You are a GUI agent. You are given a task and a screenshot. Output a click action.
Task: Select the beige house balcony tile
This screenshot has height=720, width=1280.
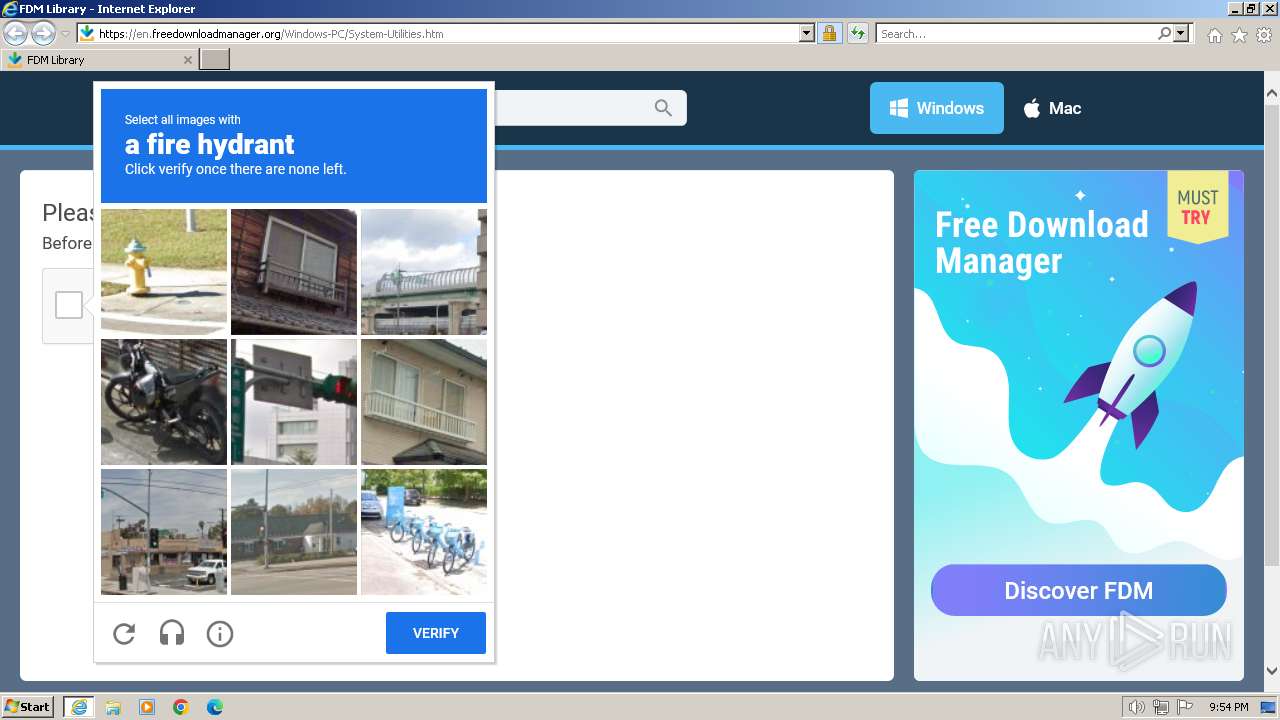tap(424, 401)
